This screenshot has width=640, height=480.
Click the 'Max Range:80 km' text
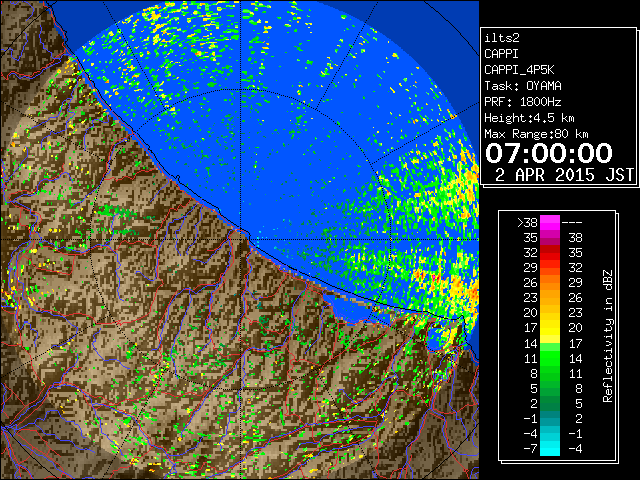click(x=536, y=134)
